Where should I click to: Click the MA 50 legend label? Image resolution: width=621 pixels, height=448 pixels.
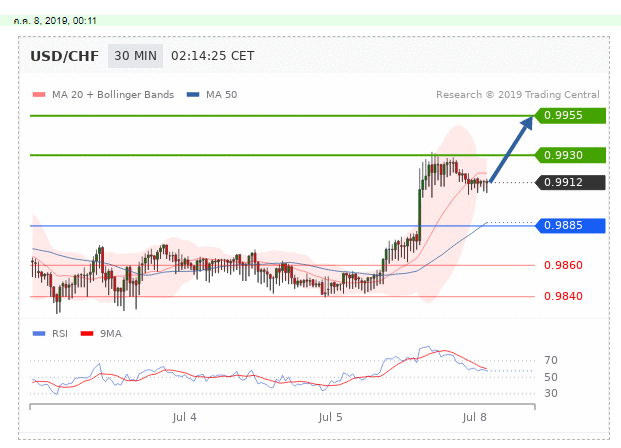[x=221, y=95]
